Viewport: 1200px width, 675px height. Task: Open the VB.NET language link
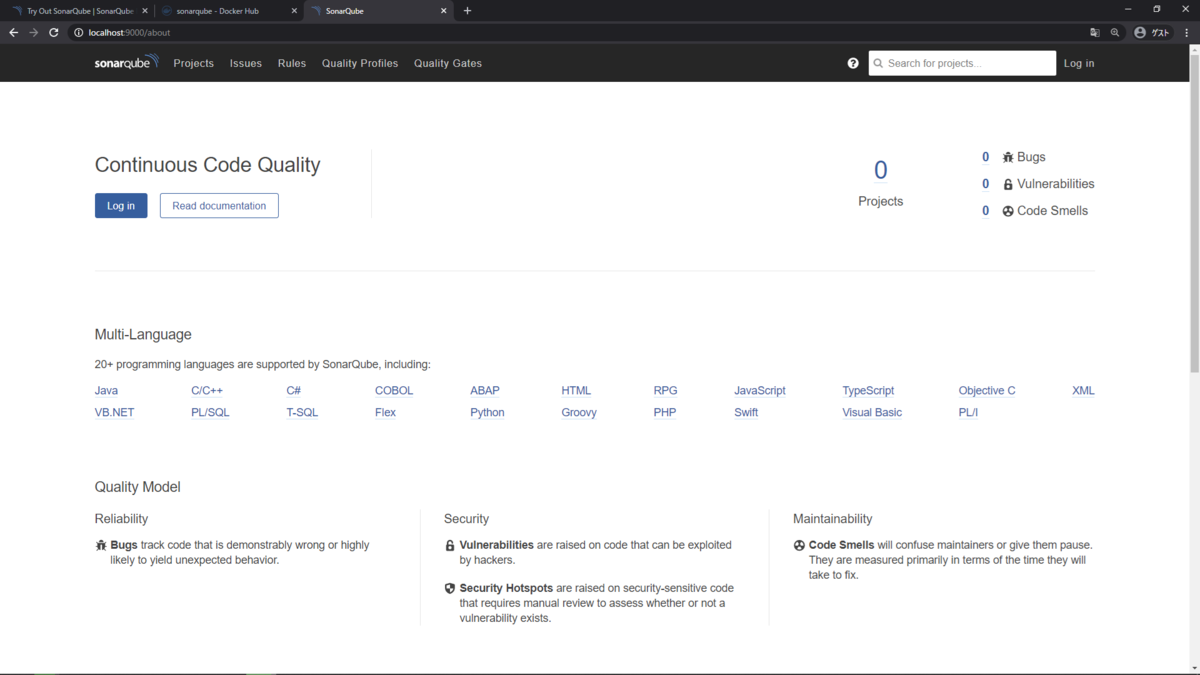[114, 412]
